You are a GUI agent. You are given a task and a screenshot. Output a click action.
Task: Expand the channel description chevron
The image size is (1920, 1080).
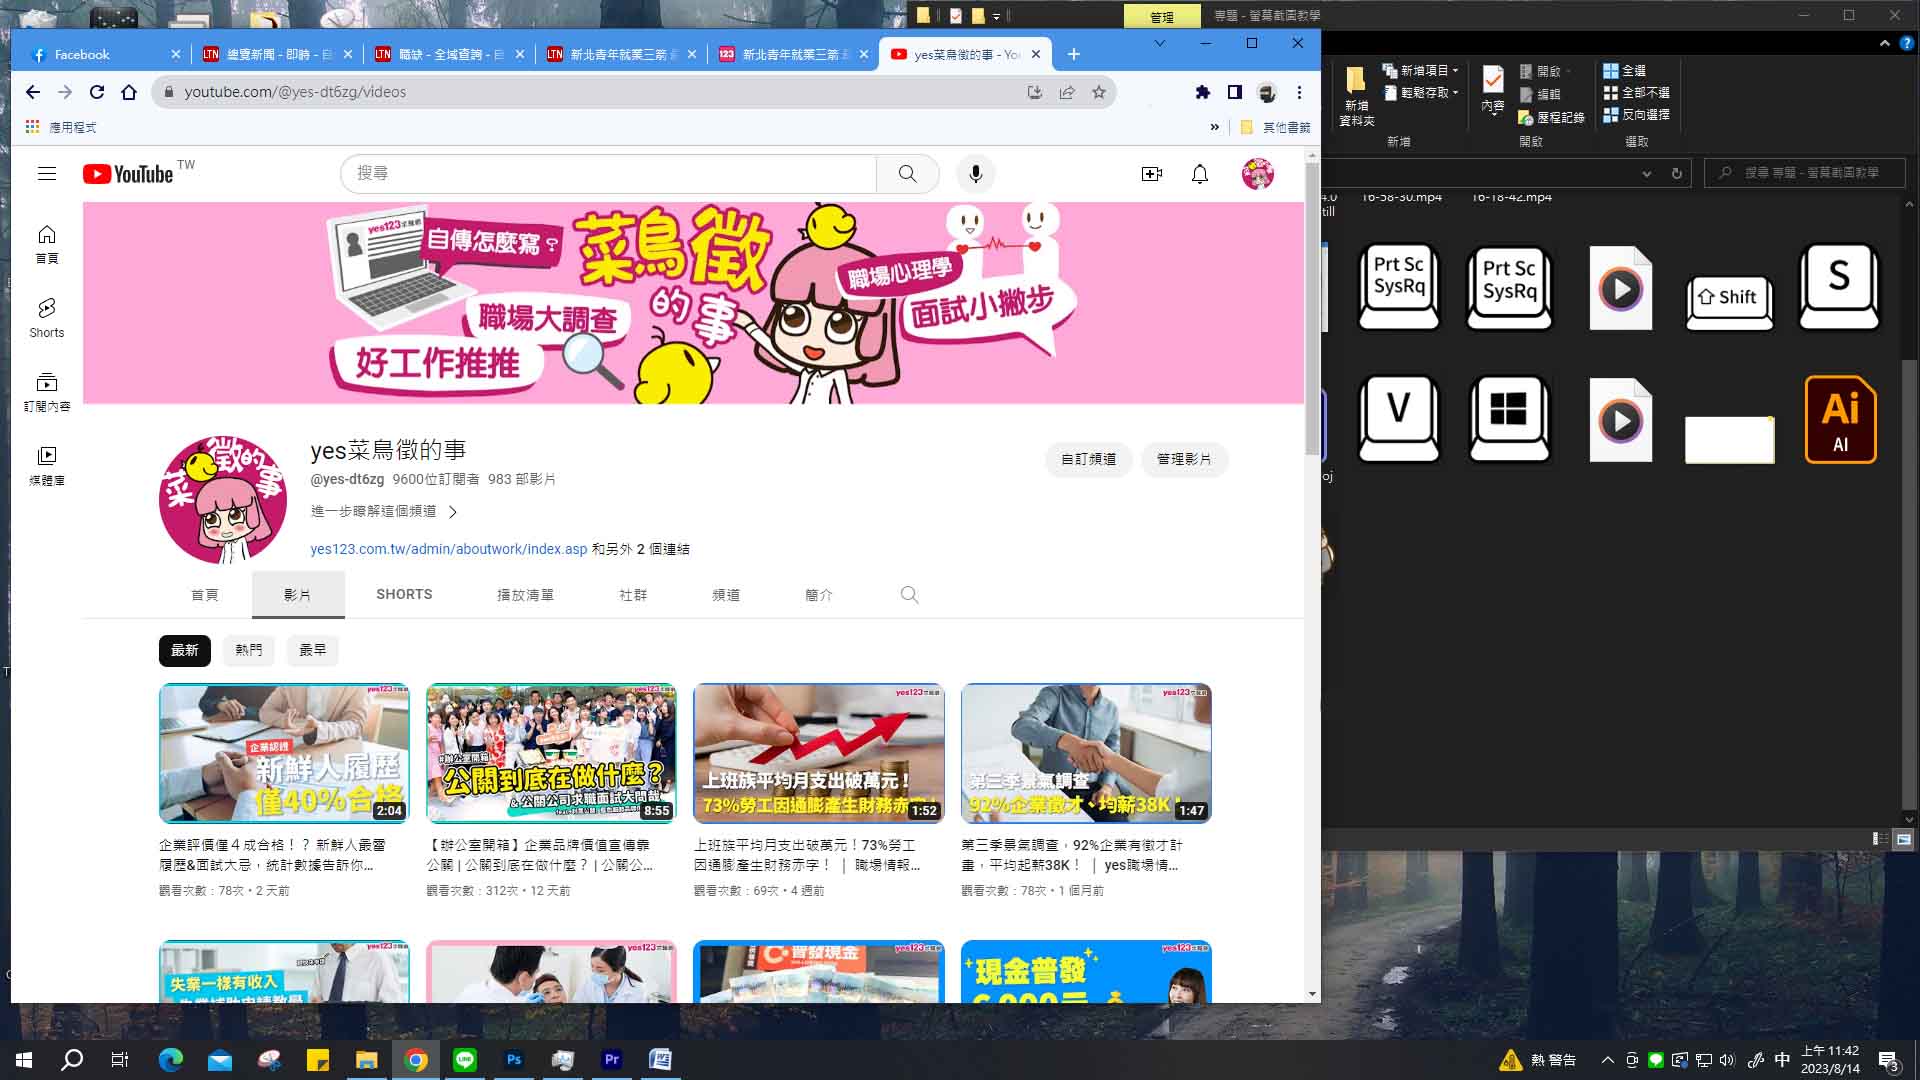click(x=453, y=512)
